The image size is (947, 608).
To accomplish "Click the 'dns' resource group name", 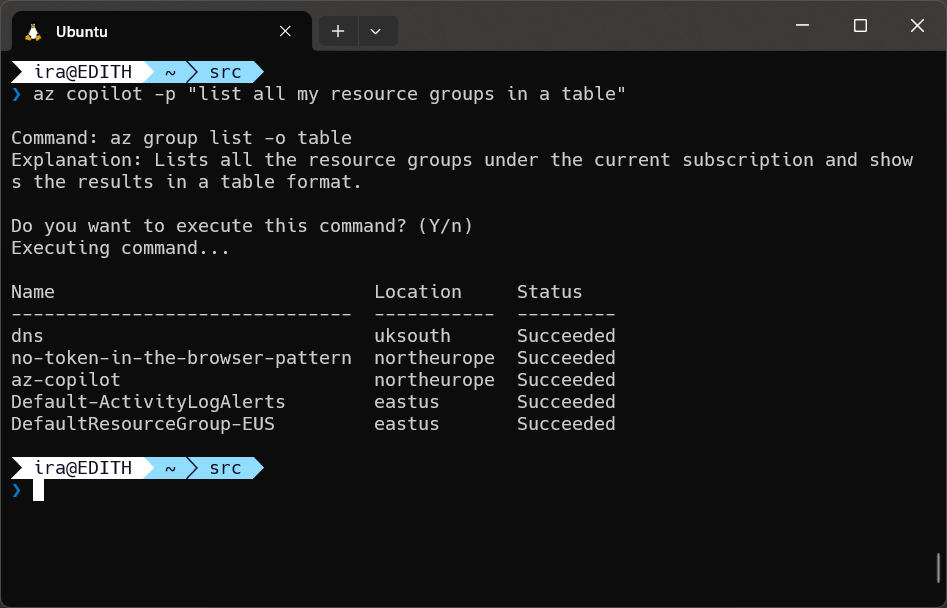I will 28,336.
